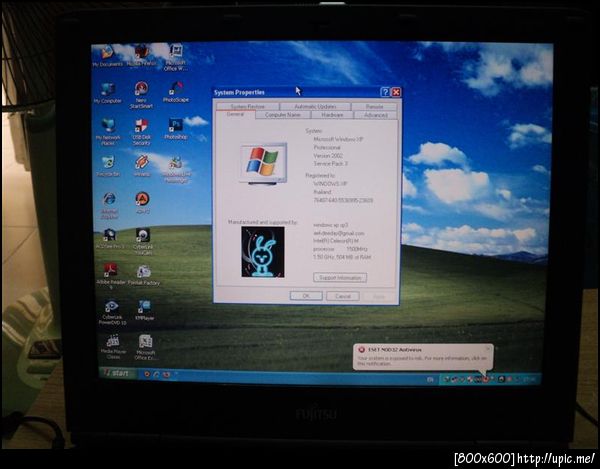The height and width of the screenshot is (469, 600).
Task: Click the taskbar clock
Action: (529, 379)
